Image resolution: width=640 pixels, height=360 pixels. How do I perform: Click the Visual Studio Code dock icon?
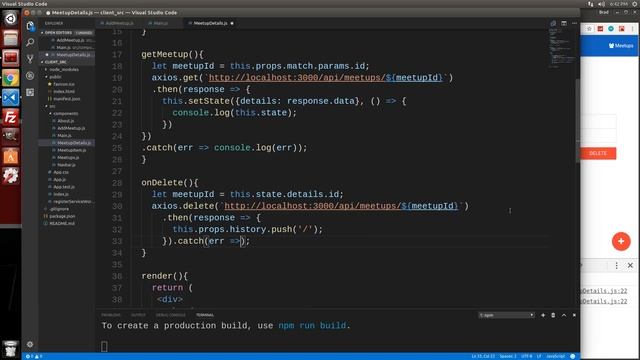(x=11, y=98)
